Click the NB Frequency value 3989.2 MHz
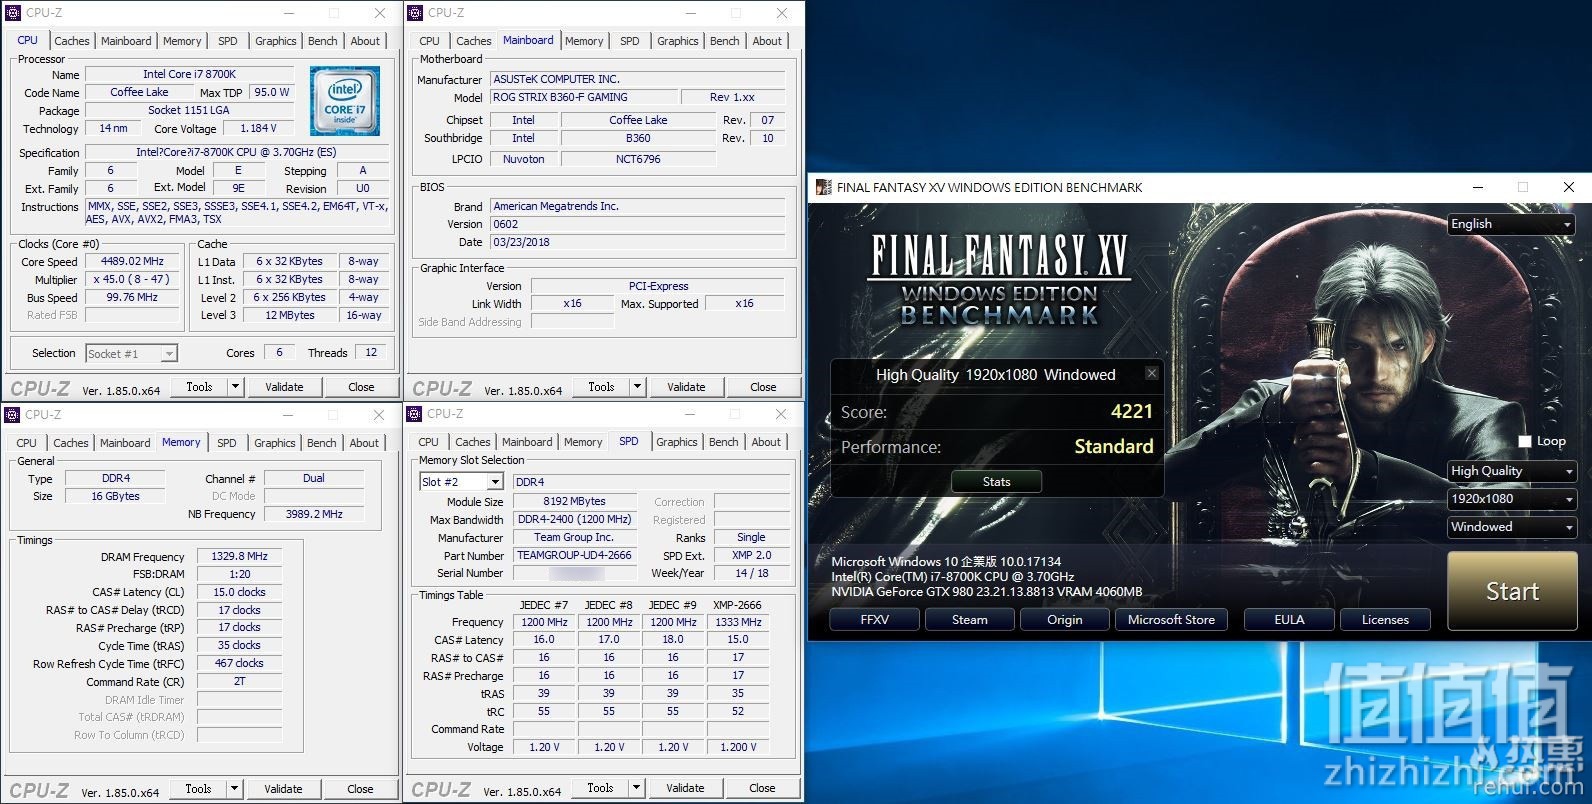Screen dimensions: 1592x804 point(314,514)
